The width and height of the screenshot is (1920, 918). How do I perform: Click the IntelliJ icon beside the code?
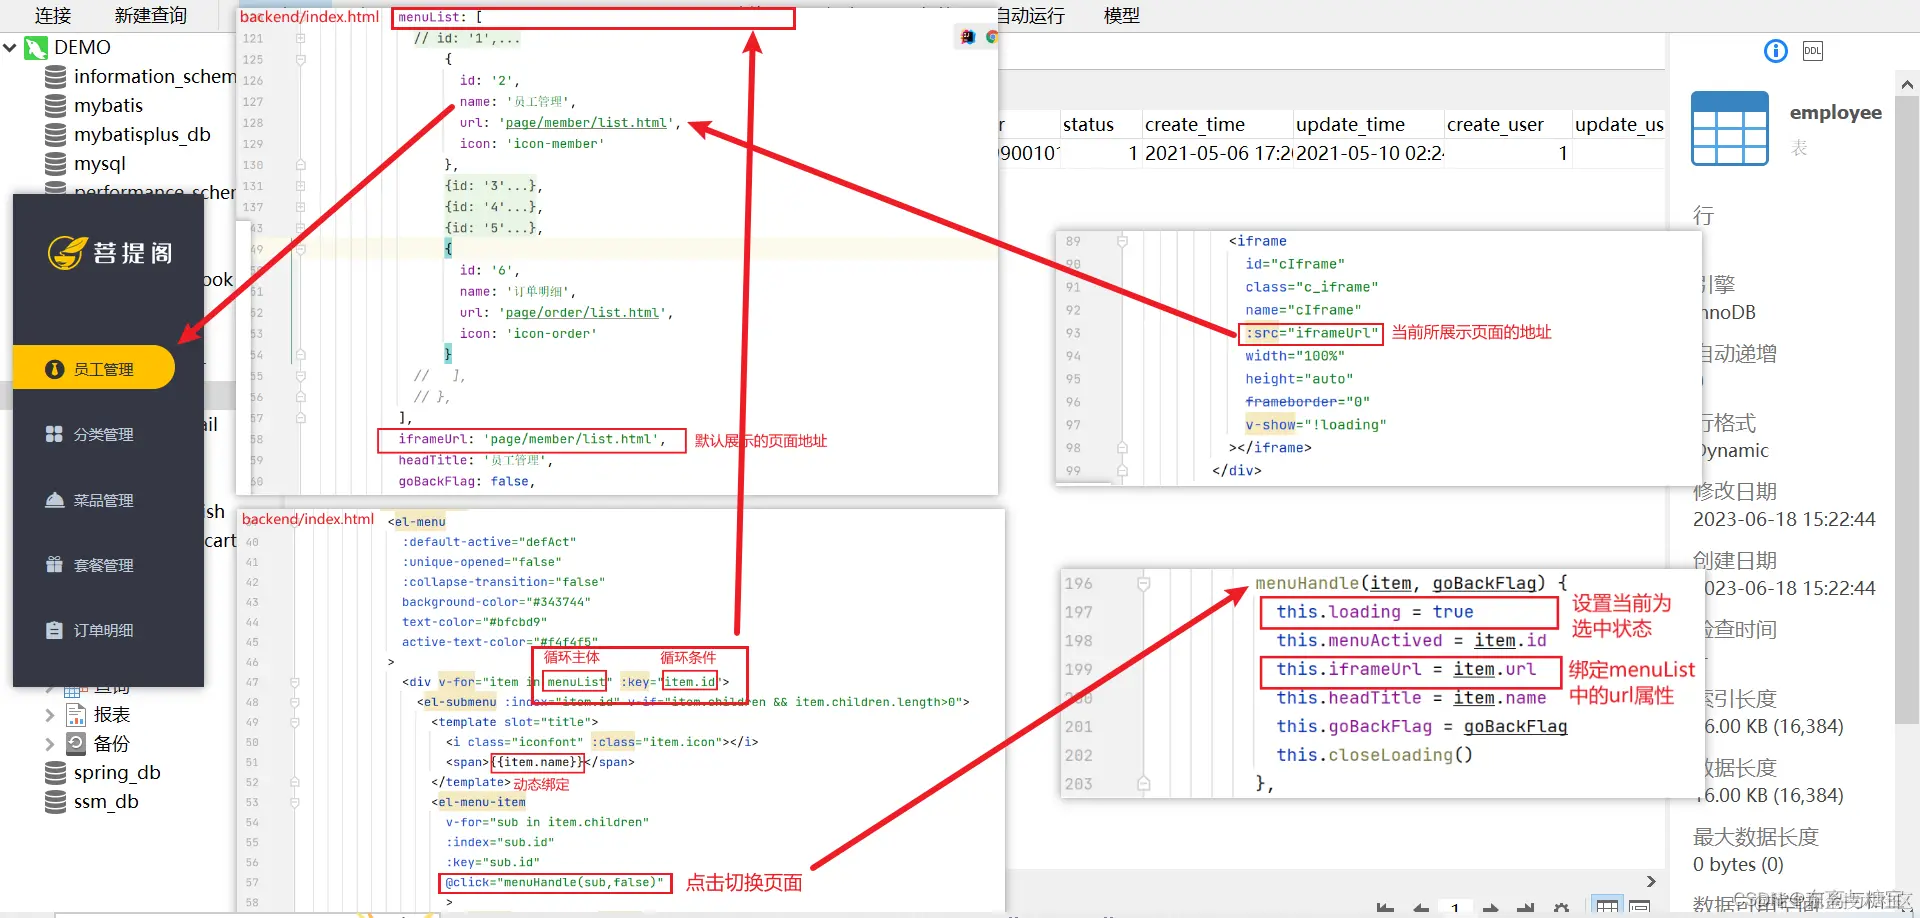[x=968, y=37]
